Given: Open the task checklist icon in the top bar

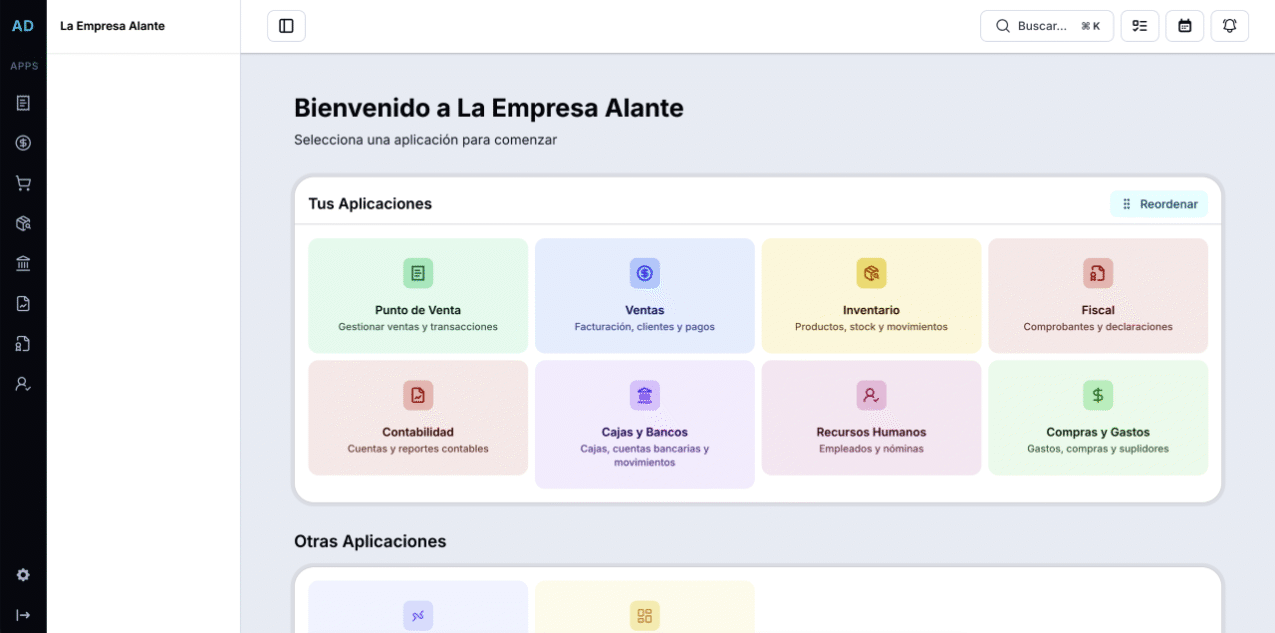Looking at the screenshot, I should point(1139,25).
